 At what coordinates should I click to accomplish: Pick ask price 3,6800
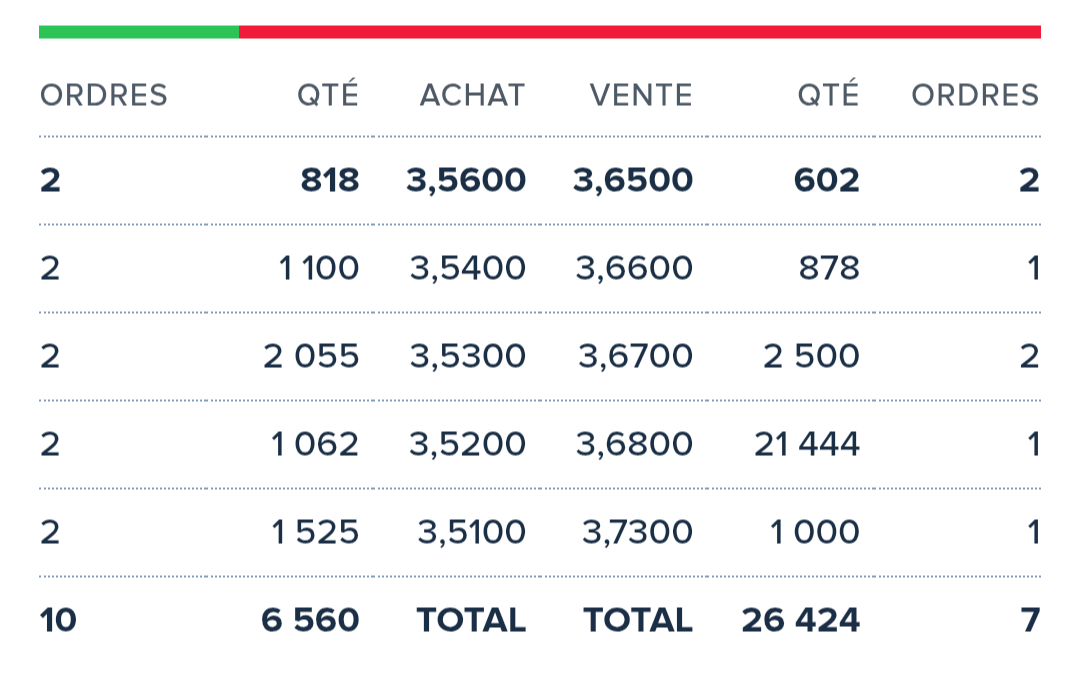634,443
